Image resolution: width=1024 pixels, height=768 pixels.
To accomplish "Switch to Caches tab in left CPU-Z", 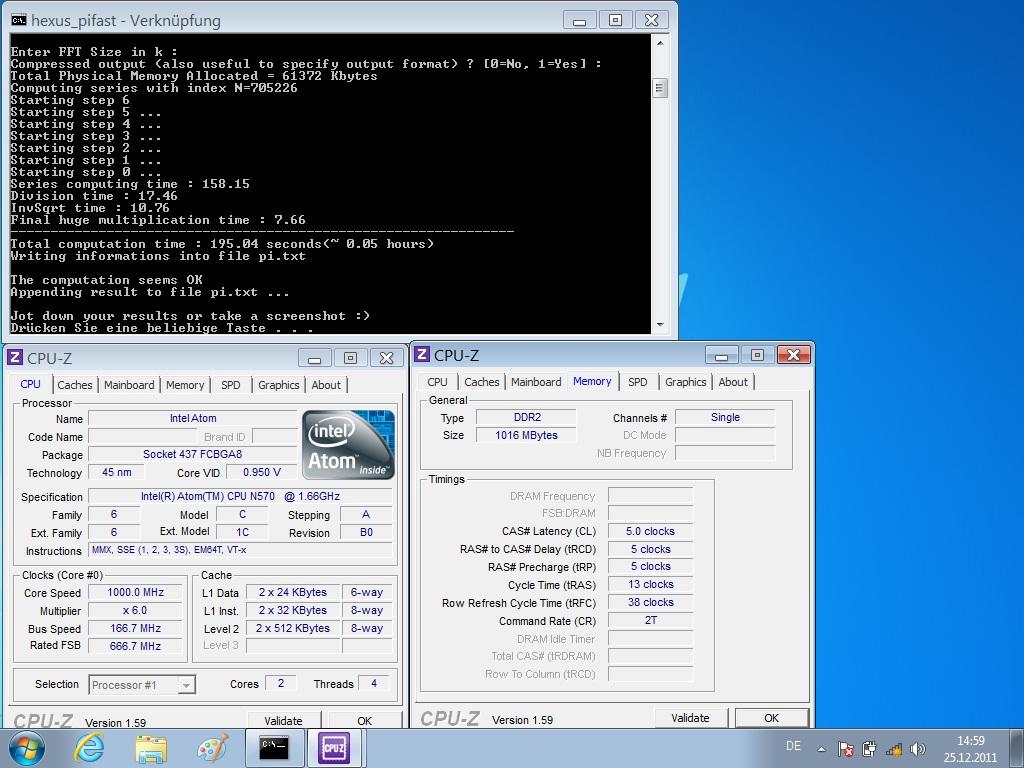I will point(74,385).
